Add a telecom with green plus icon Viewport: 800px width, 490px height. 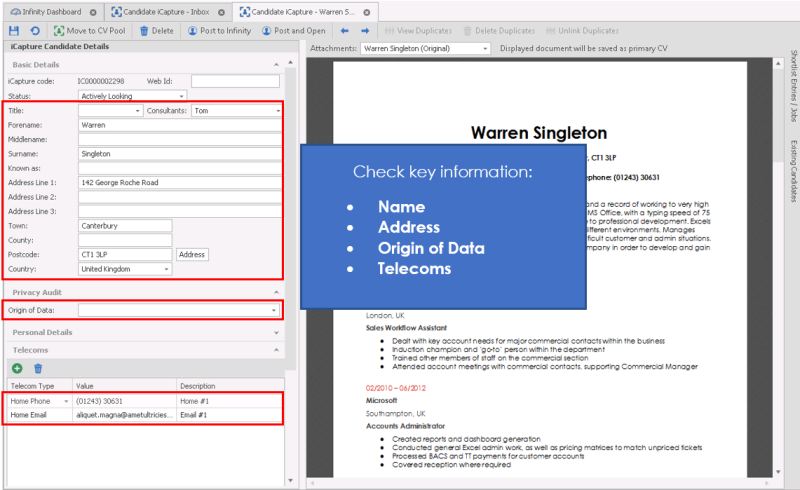17,368
